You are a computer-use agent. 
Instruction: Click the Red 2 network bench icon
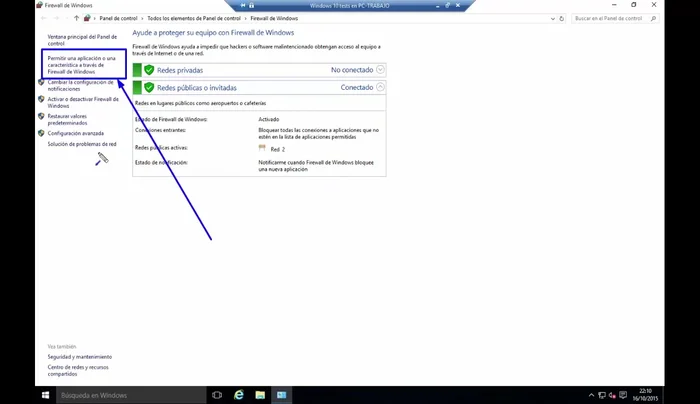pos(262,148)
